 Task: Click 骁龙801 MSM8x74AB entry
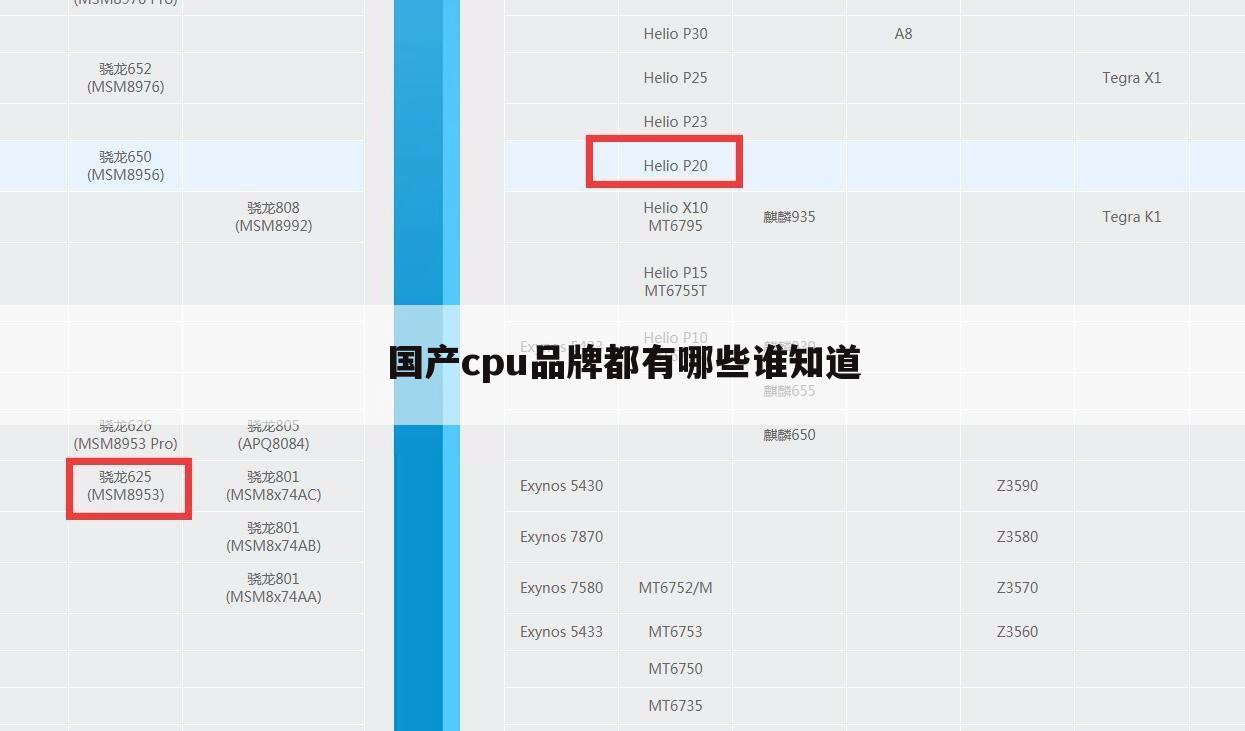(274, 537)
